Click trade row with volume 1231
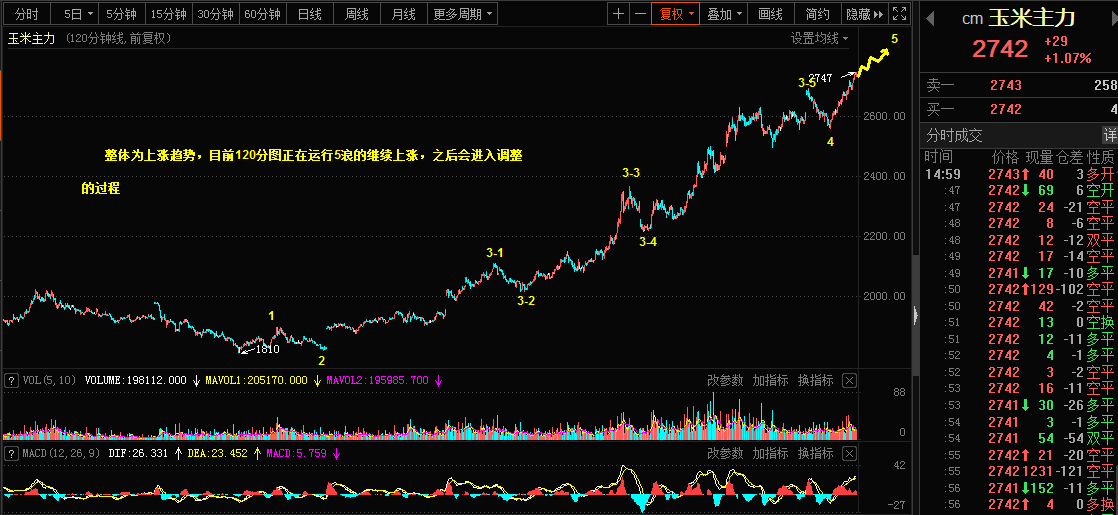The height and width of the screenshot is (515, 1118). click(x=1020, y=471)
